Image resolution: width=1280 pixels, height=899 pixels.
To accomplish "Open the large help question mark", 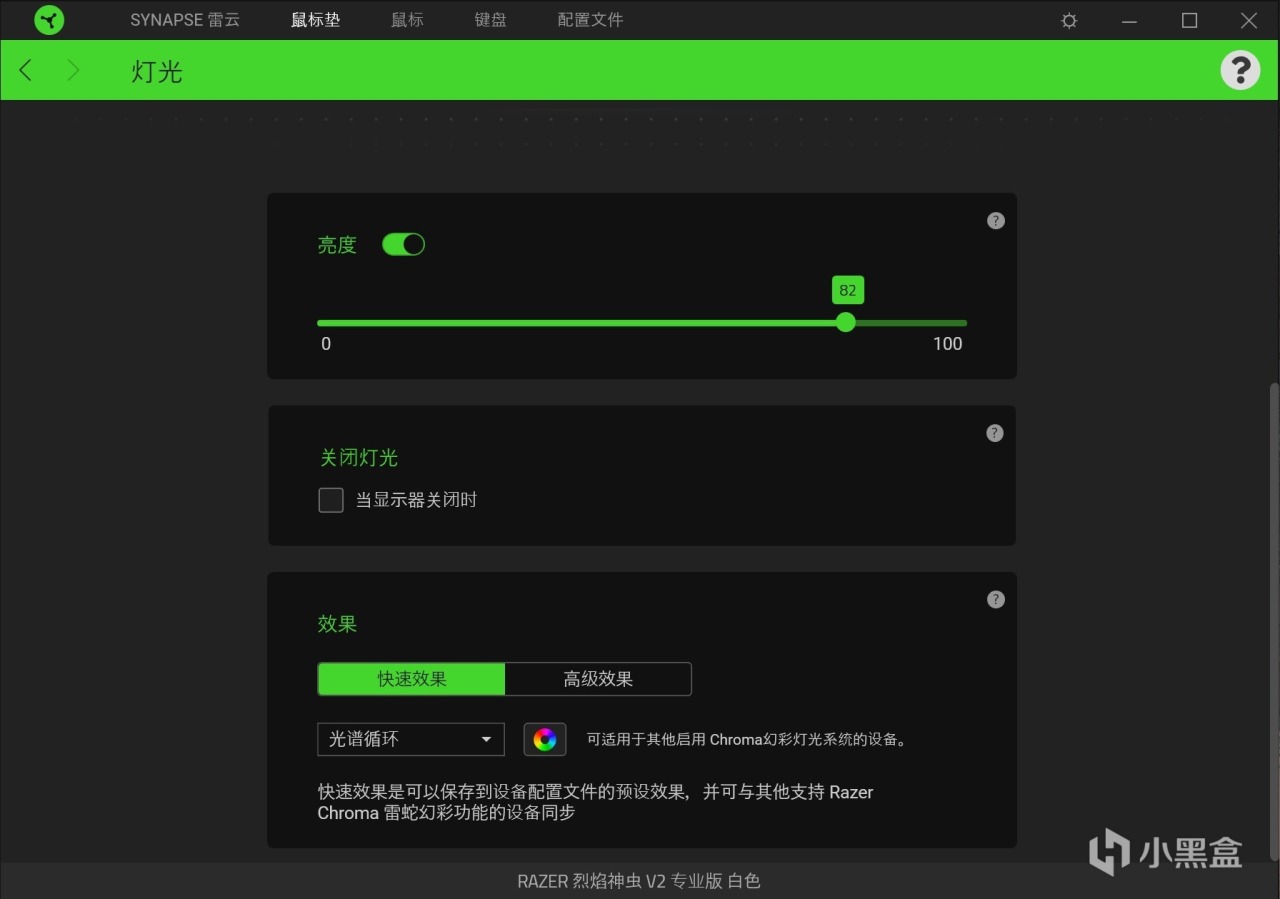I will pos(1240,70).
